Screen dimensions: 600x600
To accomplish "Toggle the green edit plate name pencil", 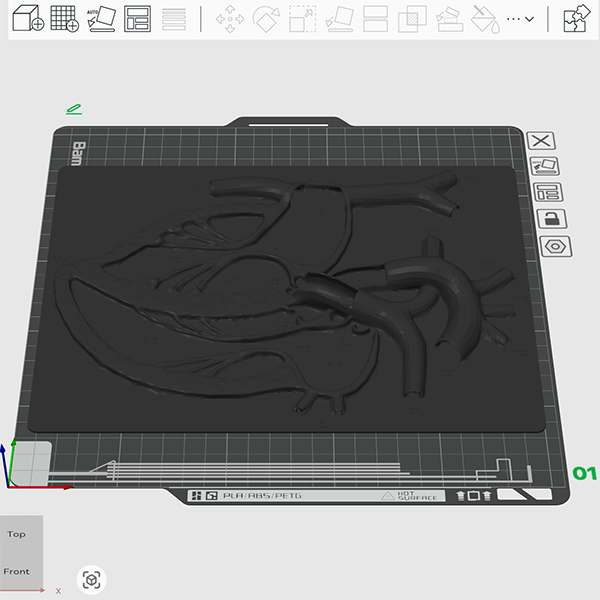I will click(74, 108).
